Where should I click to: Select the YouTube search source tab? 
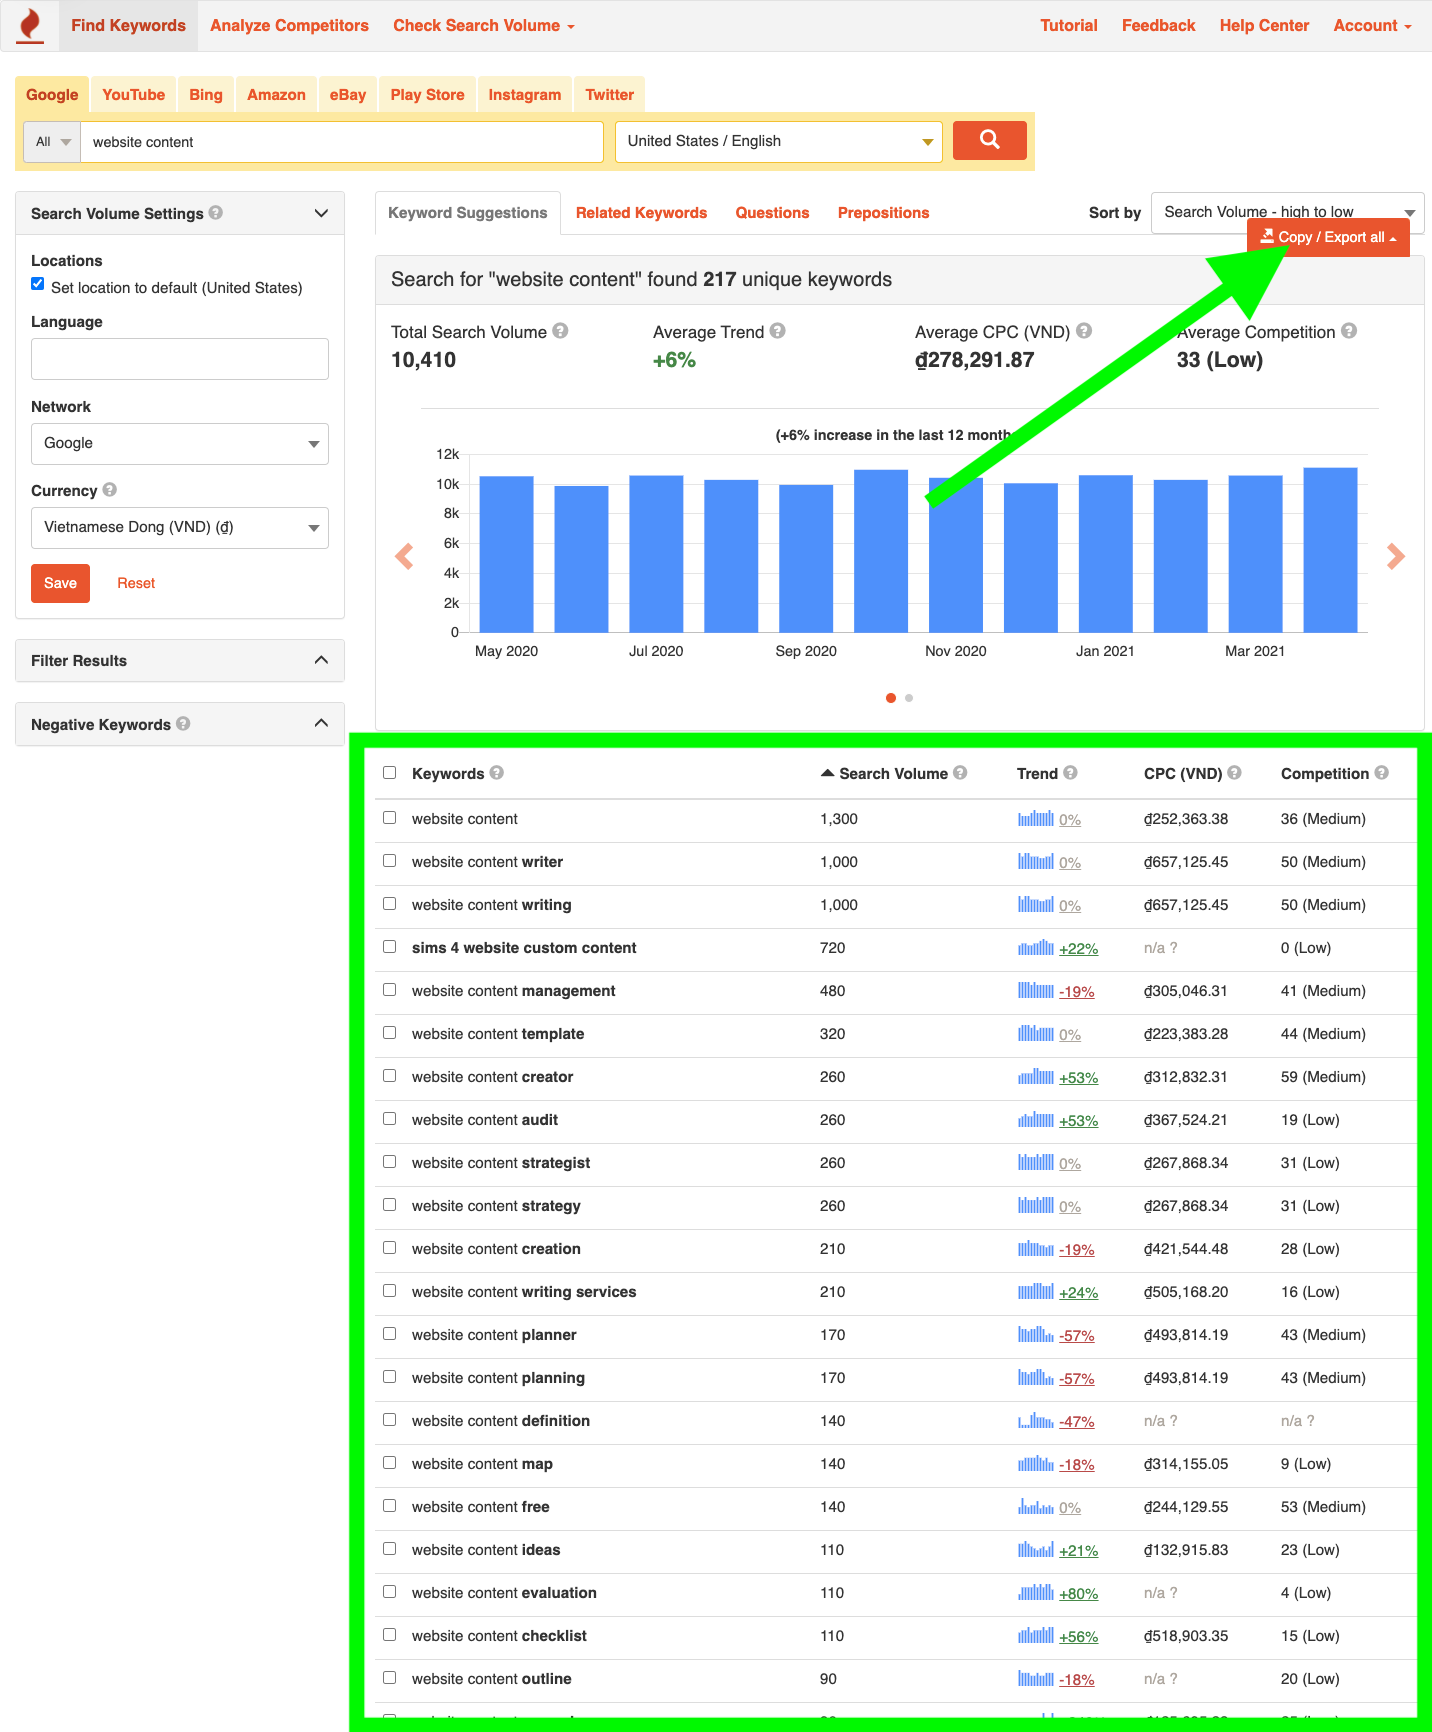pos(133,95)
